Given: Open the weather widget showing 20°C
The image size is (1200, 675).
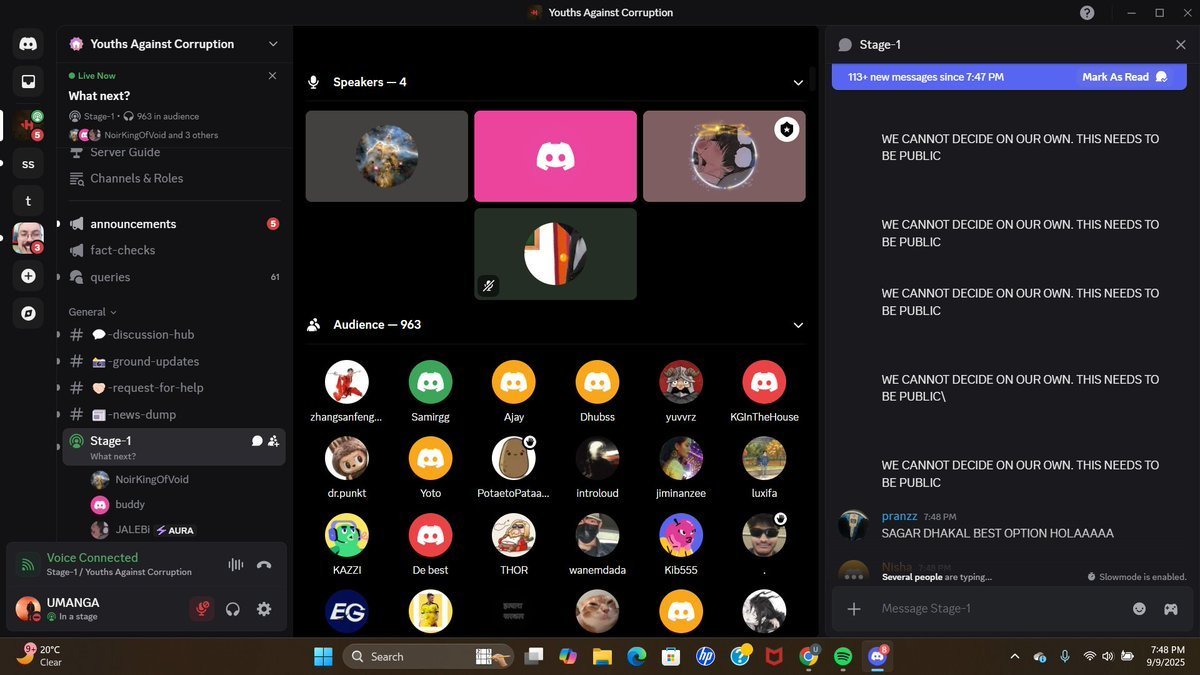Looking at the screenshot, I should point(41,656).
